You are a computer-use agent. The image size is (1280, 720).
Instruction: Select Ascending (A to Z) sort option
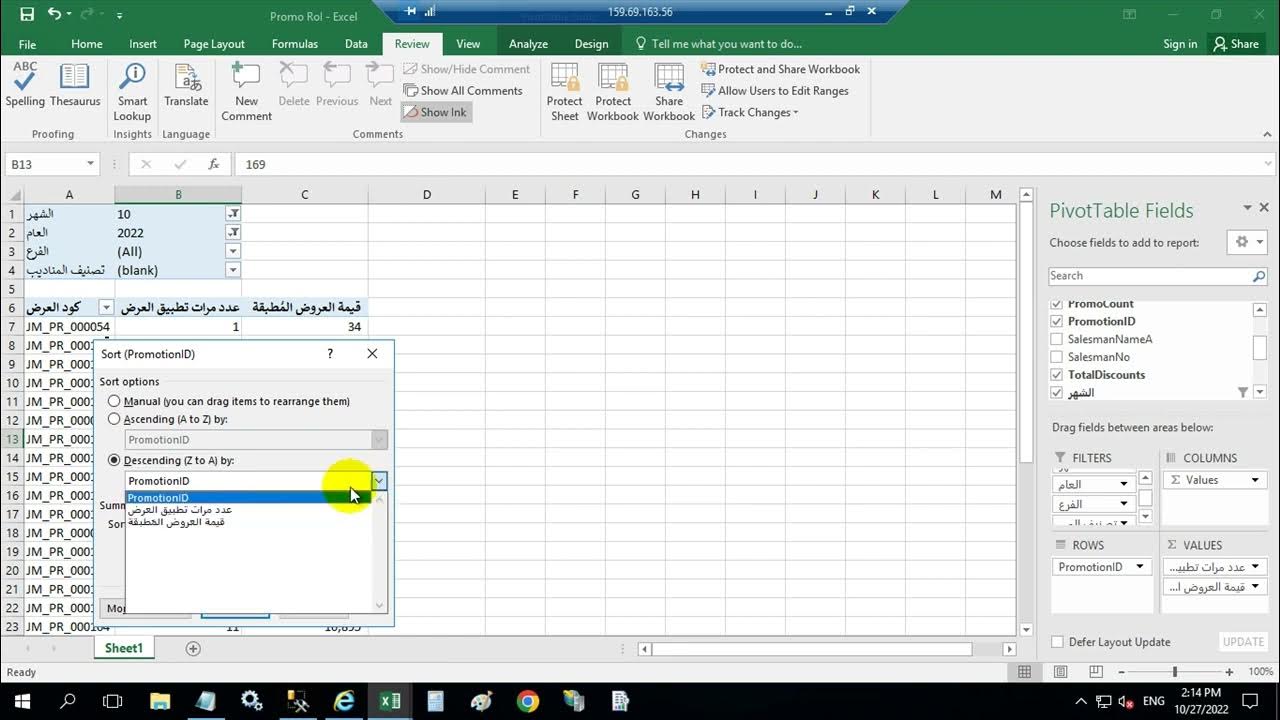(x=114, y=419)
